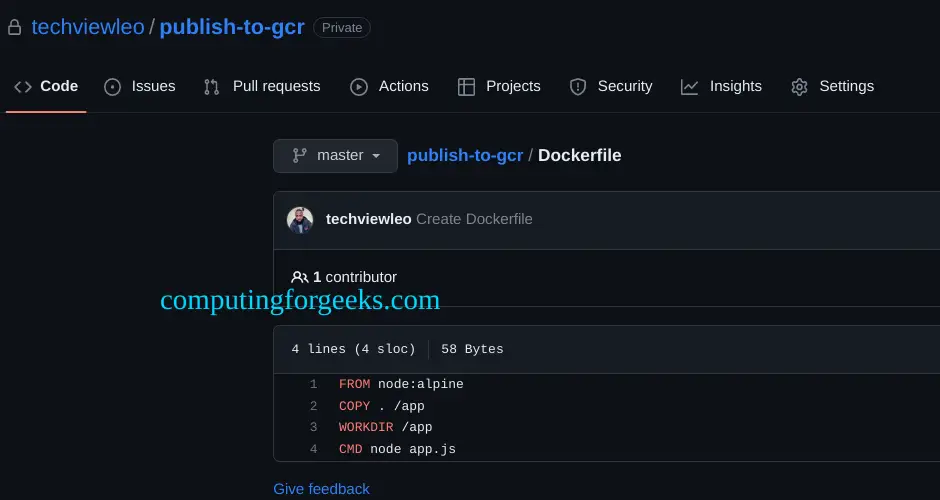
Task: Click the Dockerfile breadcrumb file name
Action: pos(579,155)
